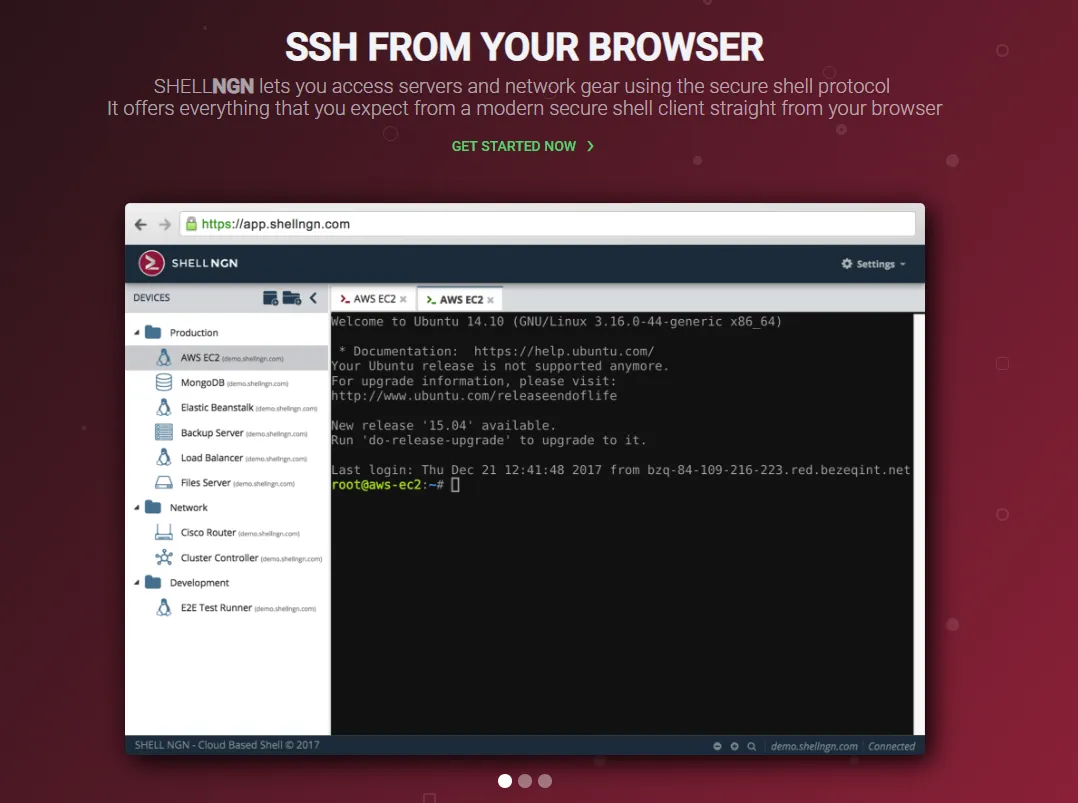Viewport: 1078px width, 803px height.
Task: Click the terminal vertical scrollbar
Action: coord(918,524)
